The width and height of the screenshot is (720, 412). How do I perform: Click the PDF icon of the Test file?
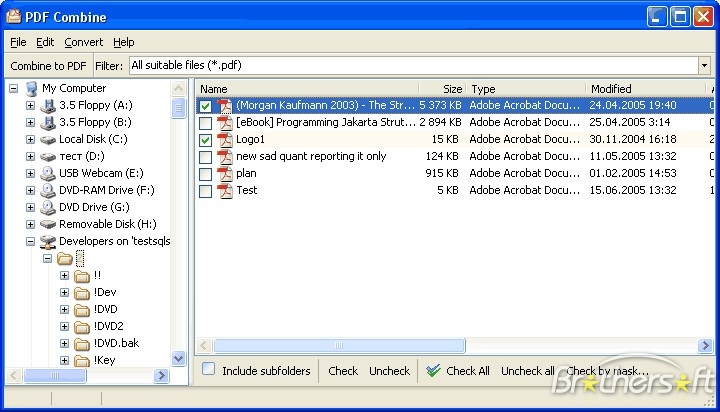pos(224,191)
